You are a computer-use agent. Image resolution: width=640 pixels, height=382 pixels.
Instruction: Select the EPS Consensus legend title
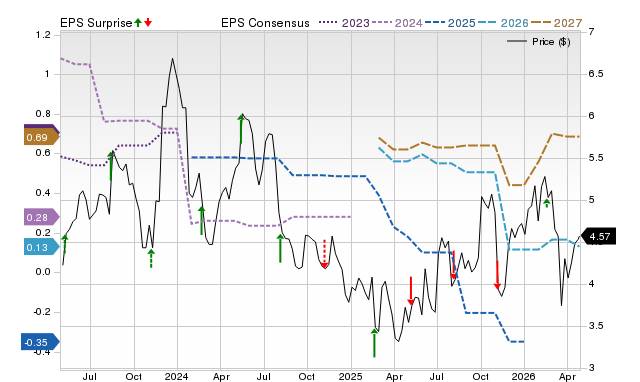265,23
